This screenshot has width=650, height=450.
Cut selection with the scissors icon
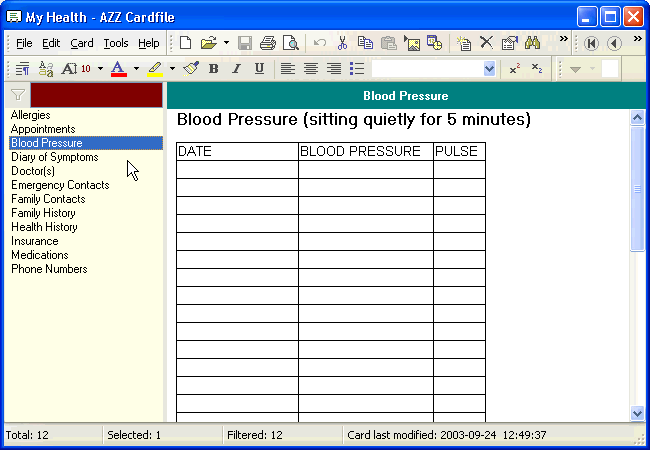342,43
